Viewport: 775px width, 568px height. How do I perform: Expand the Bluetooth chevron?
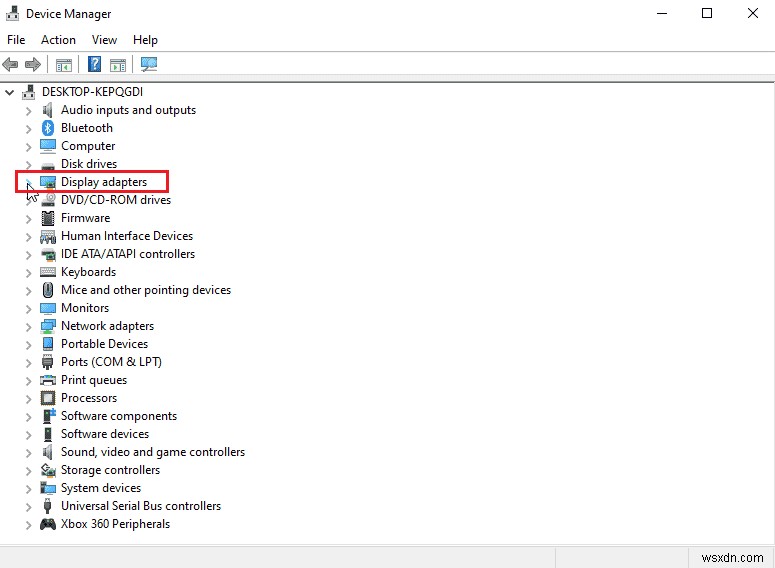pyautogui.click(x=29, y=129)
